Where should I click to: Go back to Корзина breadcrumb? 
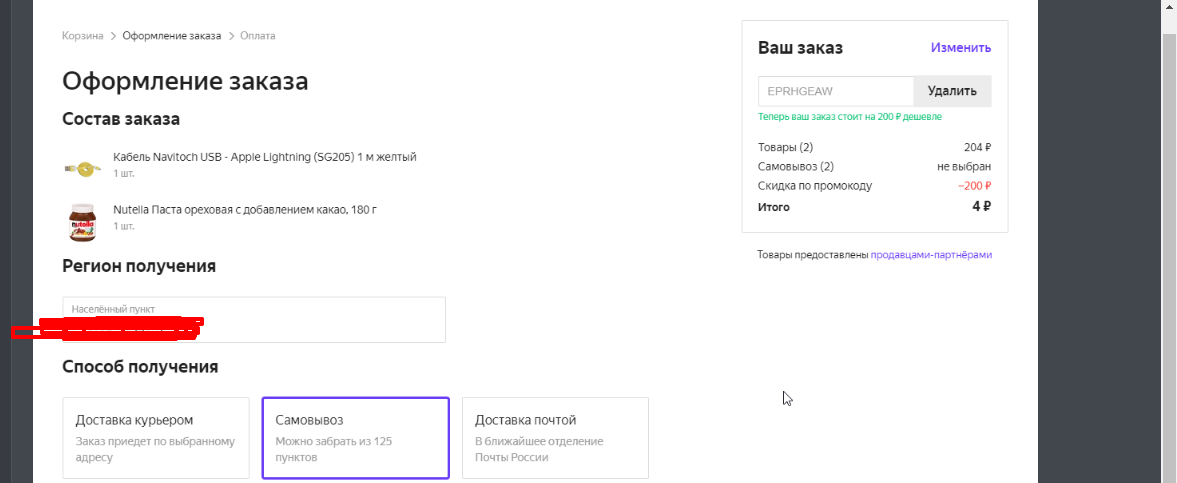(83, 35)
